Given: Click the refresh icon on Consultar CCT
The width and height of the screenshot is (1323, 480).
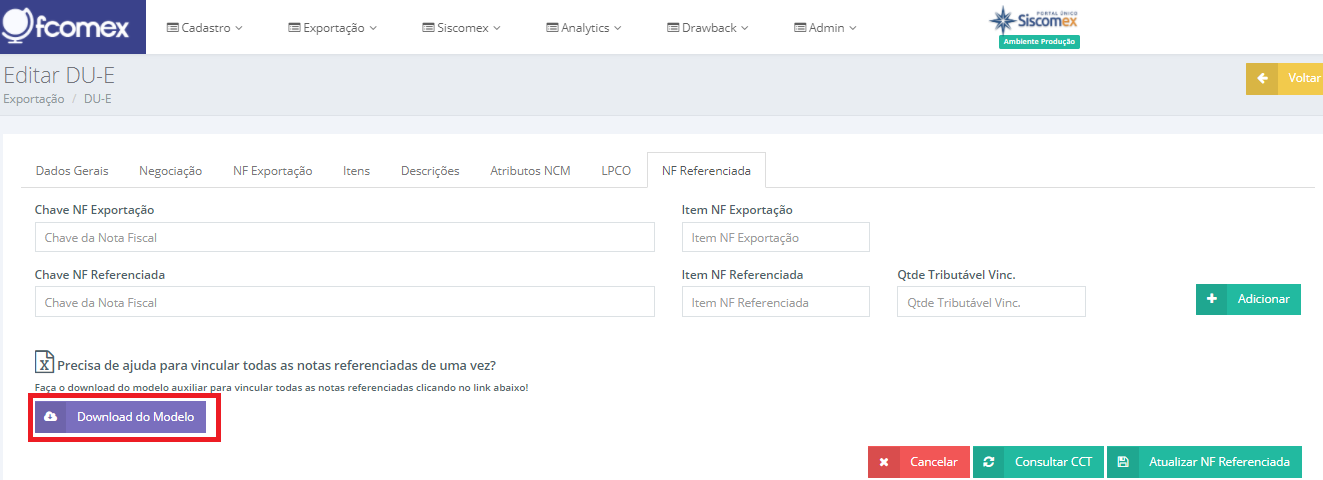Looking at the screenshot, I should [989, 462].
